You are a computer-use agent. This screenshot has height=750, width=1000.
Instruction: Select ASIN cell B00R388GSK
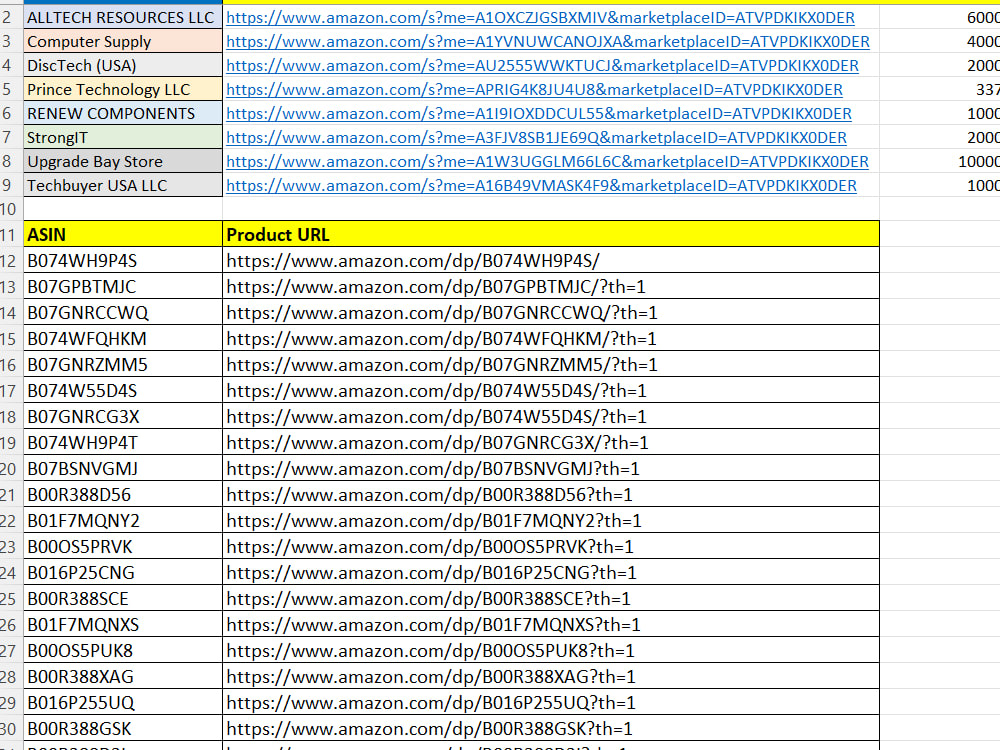point(123,729)
